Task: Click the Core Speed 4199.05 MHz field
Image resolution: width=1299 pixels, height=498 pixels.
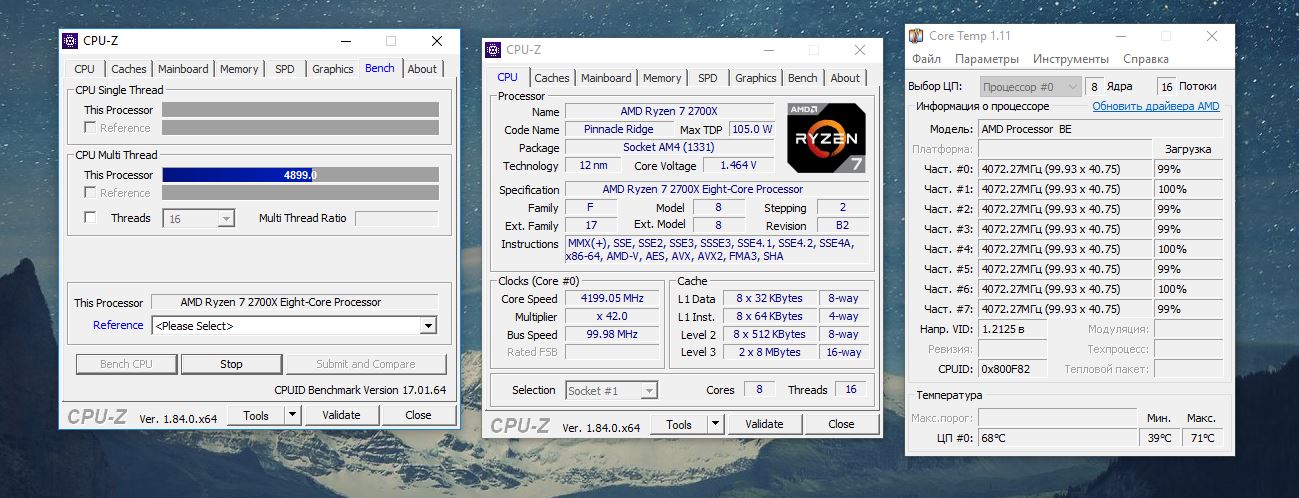Action: [614, 299]
